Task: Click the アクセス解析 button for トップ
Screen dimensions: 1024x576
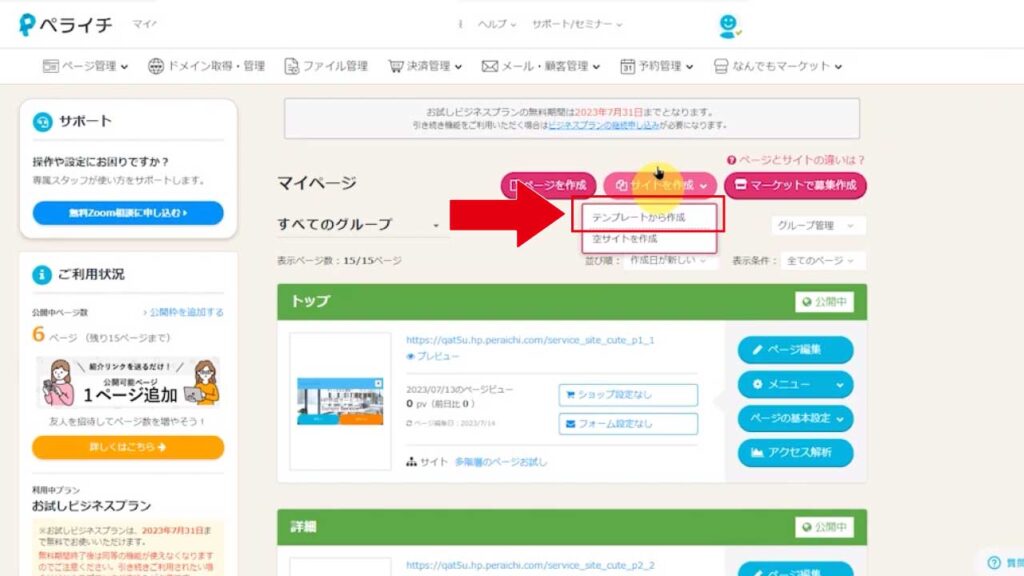Action: click(x=795, y=453)
